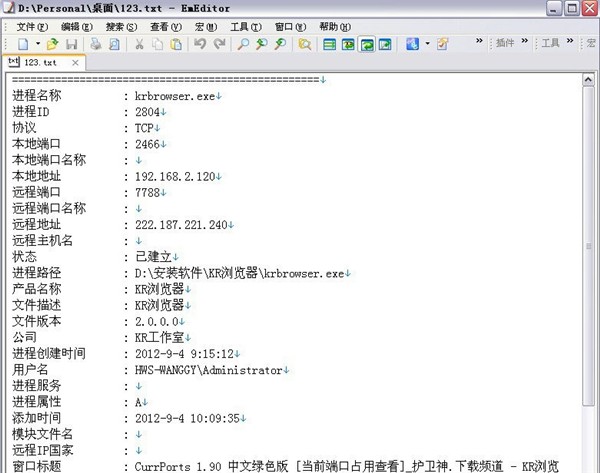
Task: Click the Redo arrow icon
Action: pos(219,44)
